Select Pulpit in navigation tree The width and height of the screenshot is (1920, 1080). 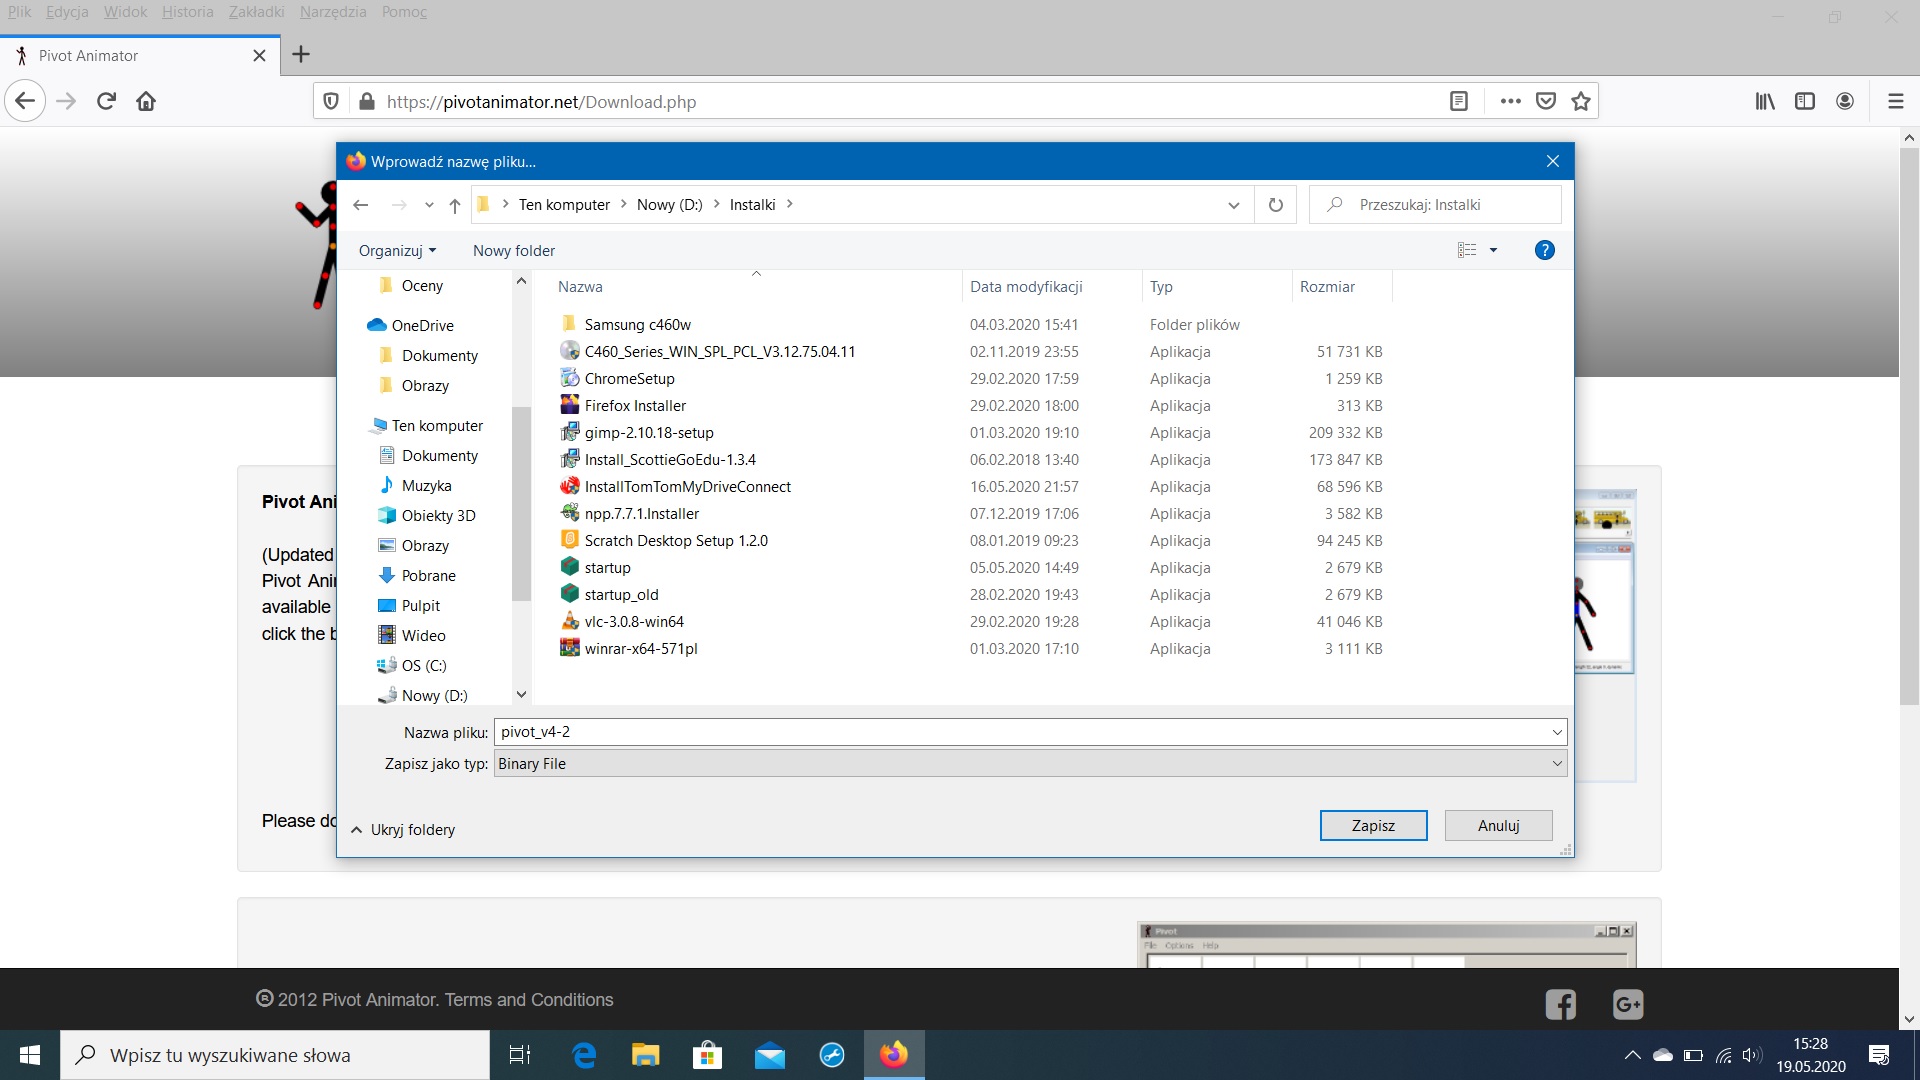point(409,606)
